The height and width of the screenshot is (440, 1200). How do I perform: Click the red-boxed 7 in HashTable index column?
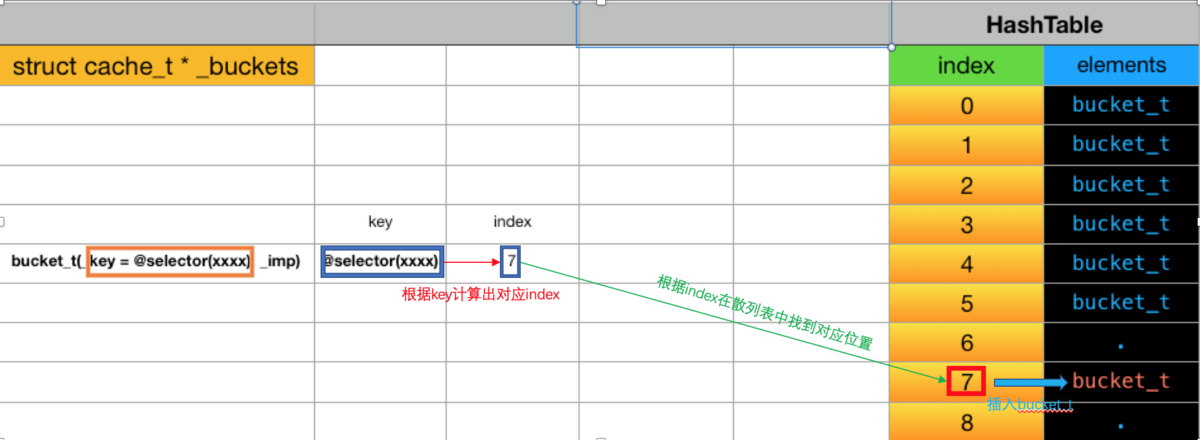coord(966,382)
